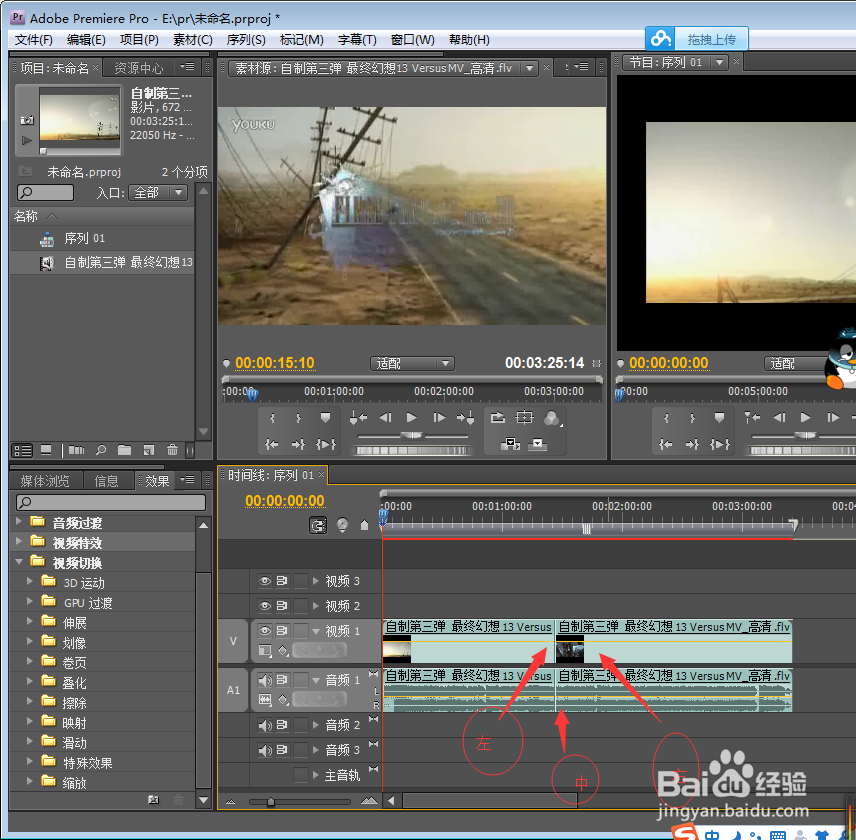Click the source Overlay edit button

pos(537,444)
